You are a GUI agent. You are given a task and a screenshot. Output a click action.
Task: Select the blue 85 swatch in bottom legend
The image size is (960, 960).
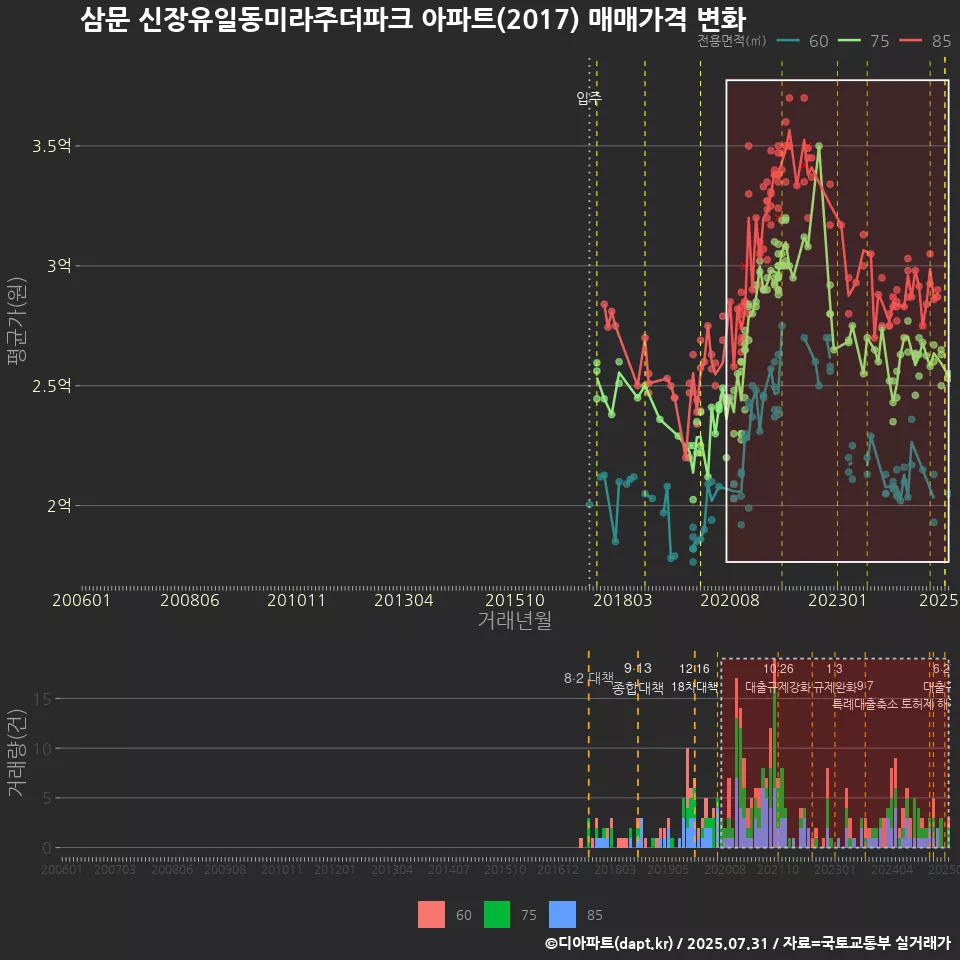point(562,915)
